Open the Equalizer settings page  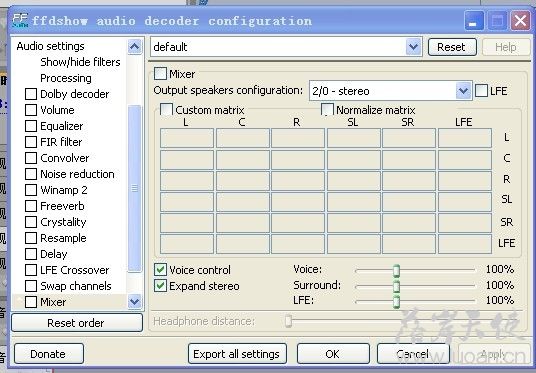(x=62, y=126)
